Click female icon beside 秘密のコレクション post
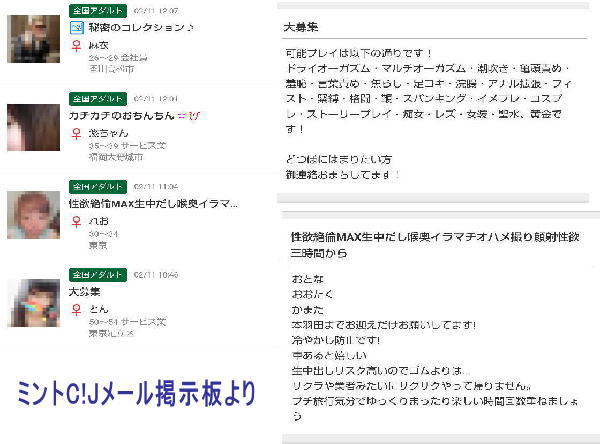The image size is (600, 444). [x=76, y=46]
